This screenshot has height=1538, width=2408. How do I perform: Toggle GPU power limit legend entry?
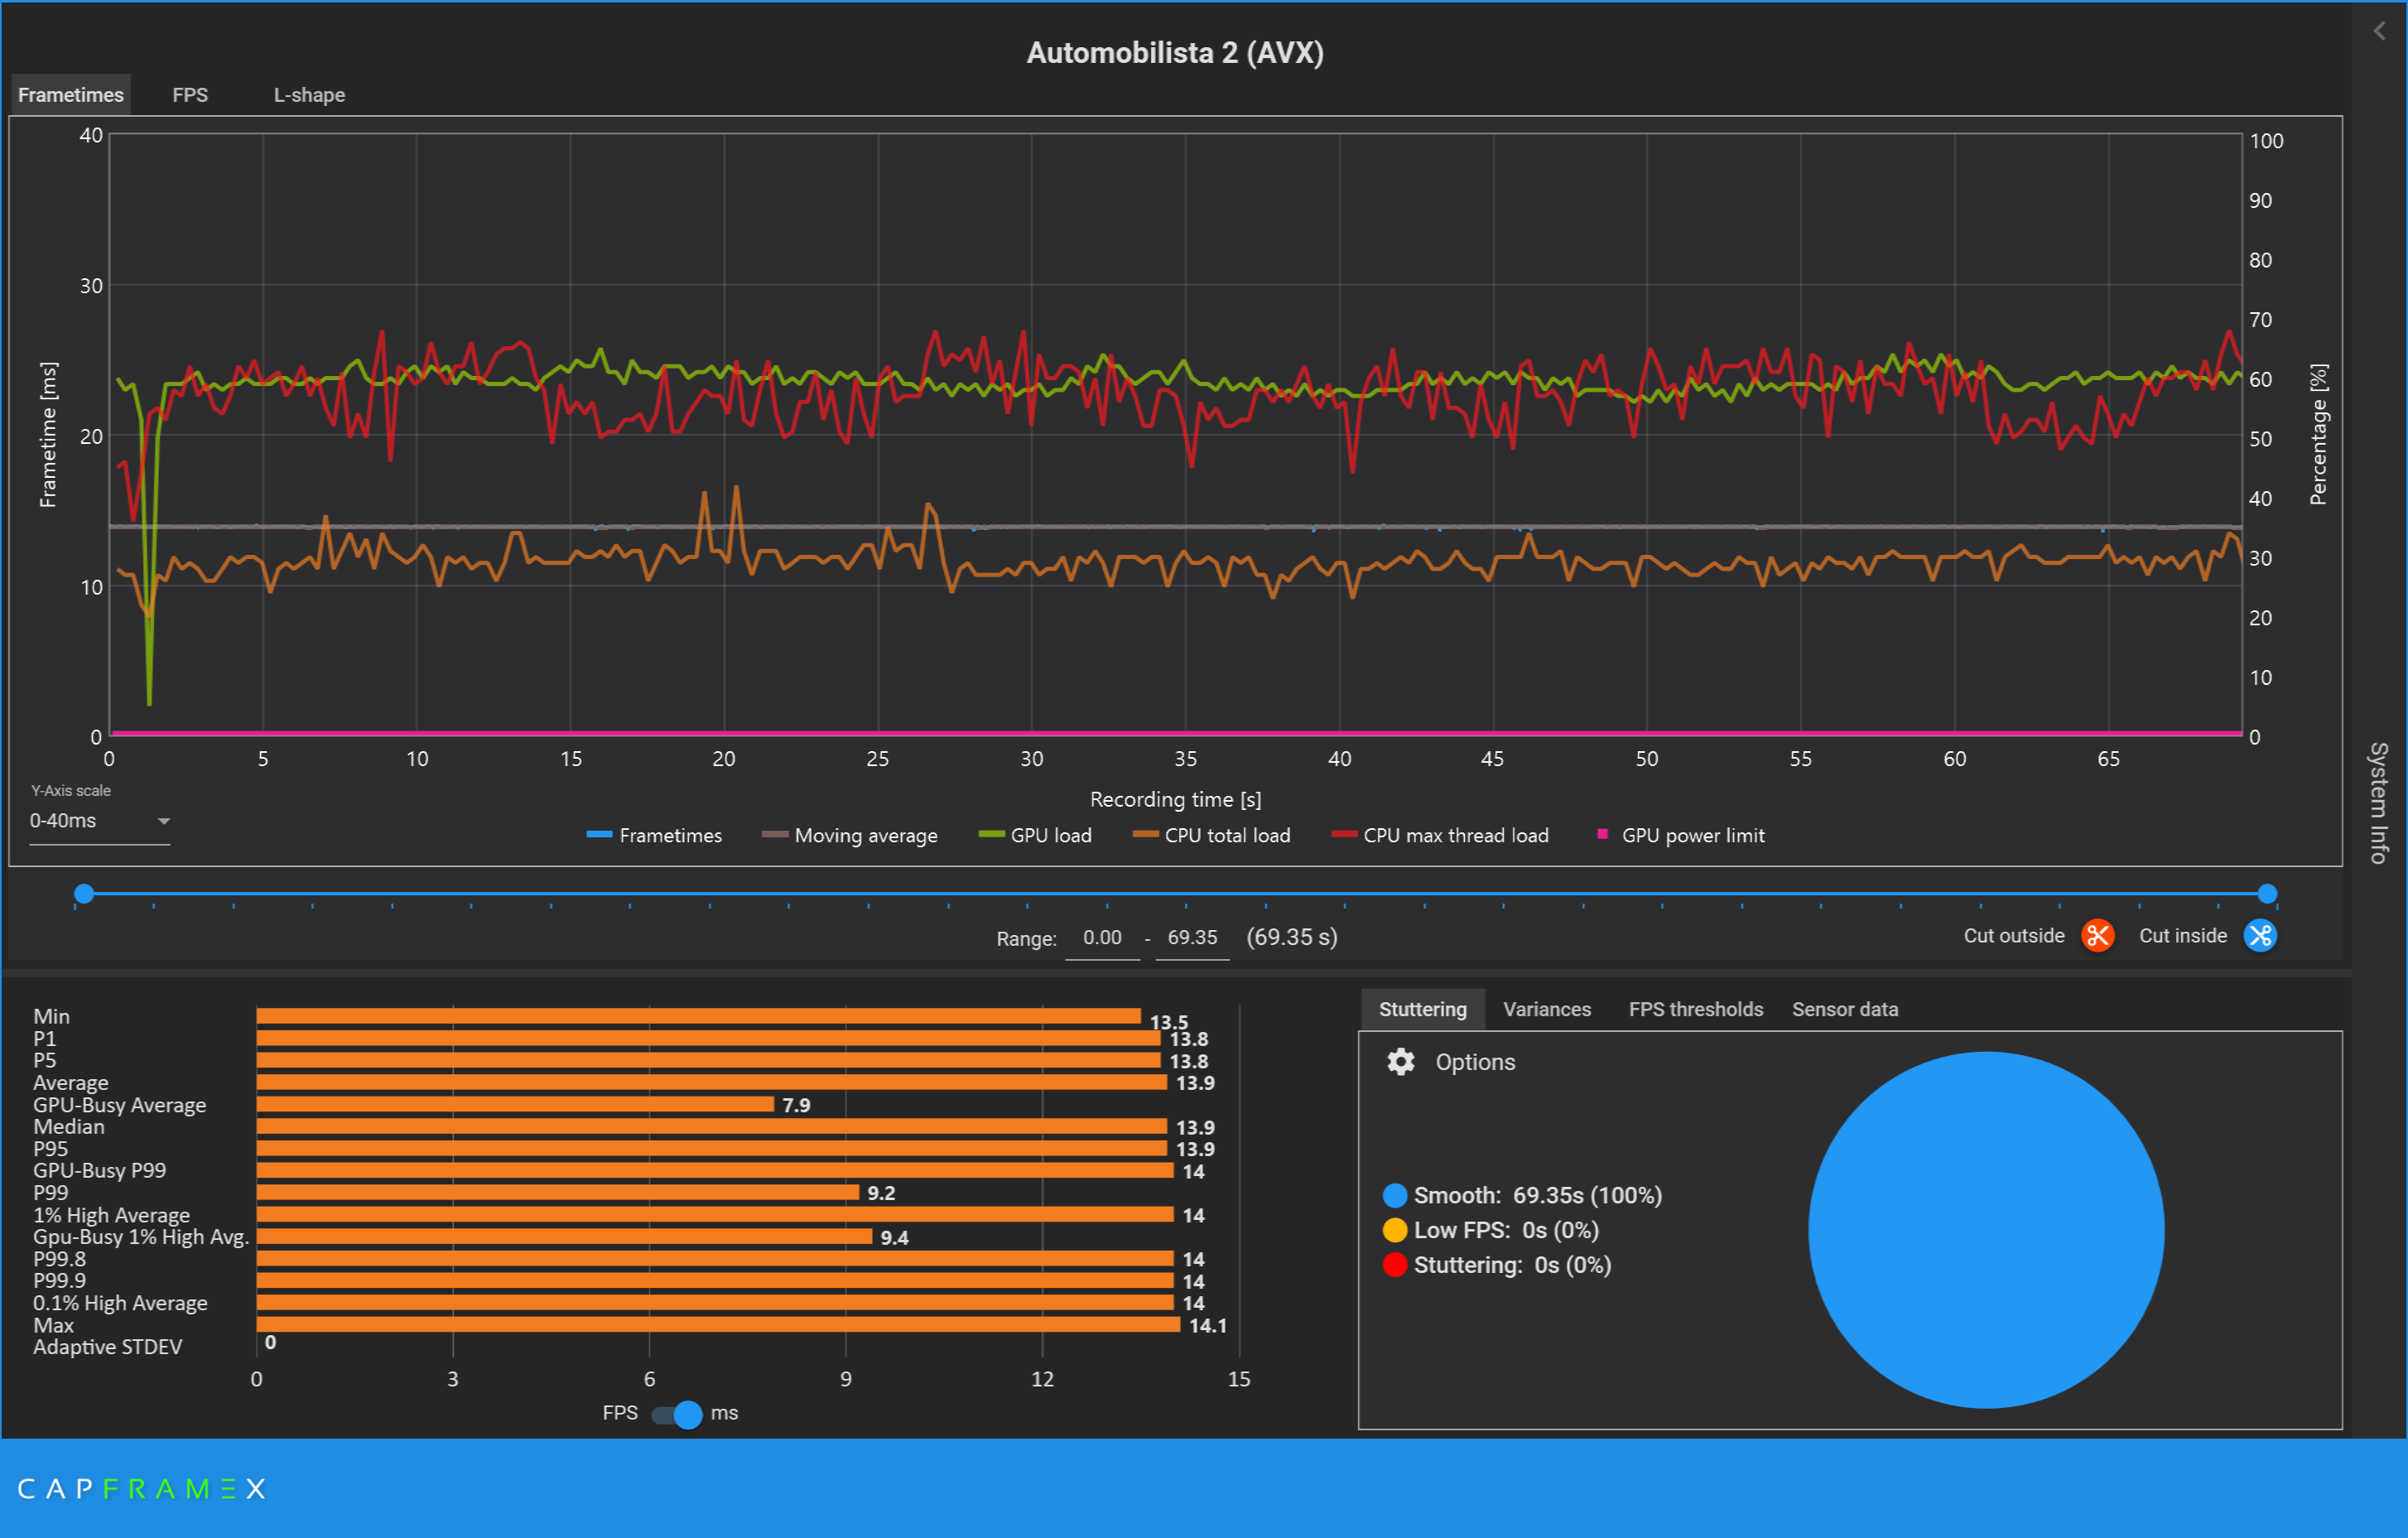pyautogui.click(x=1681, y=835)
